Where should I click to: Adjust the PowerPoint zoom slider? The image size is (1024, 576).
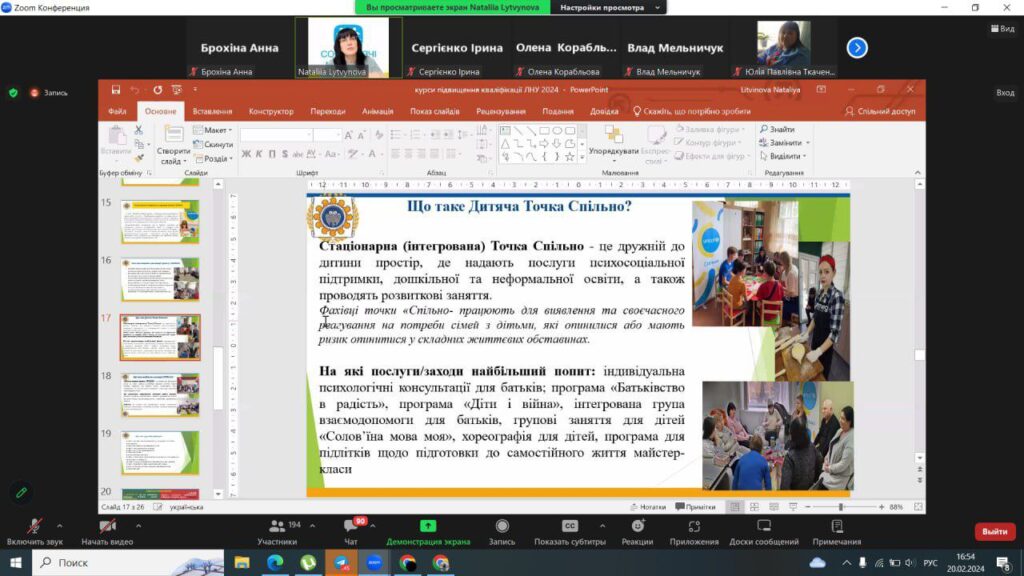click(x=840, y=507)
